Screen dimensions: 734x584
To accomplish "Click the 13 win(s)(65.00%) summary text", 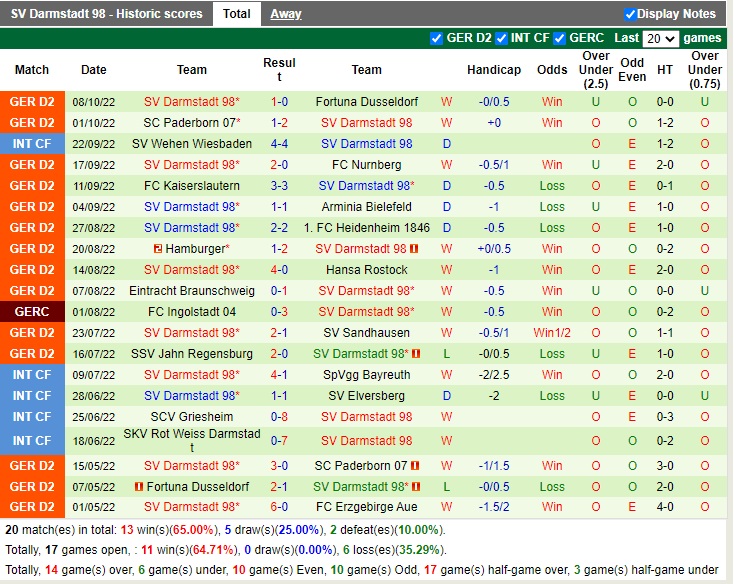I will pyautogui.click(x=169, y=530).
